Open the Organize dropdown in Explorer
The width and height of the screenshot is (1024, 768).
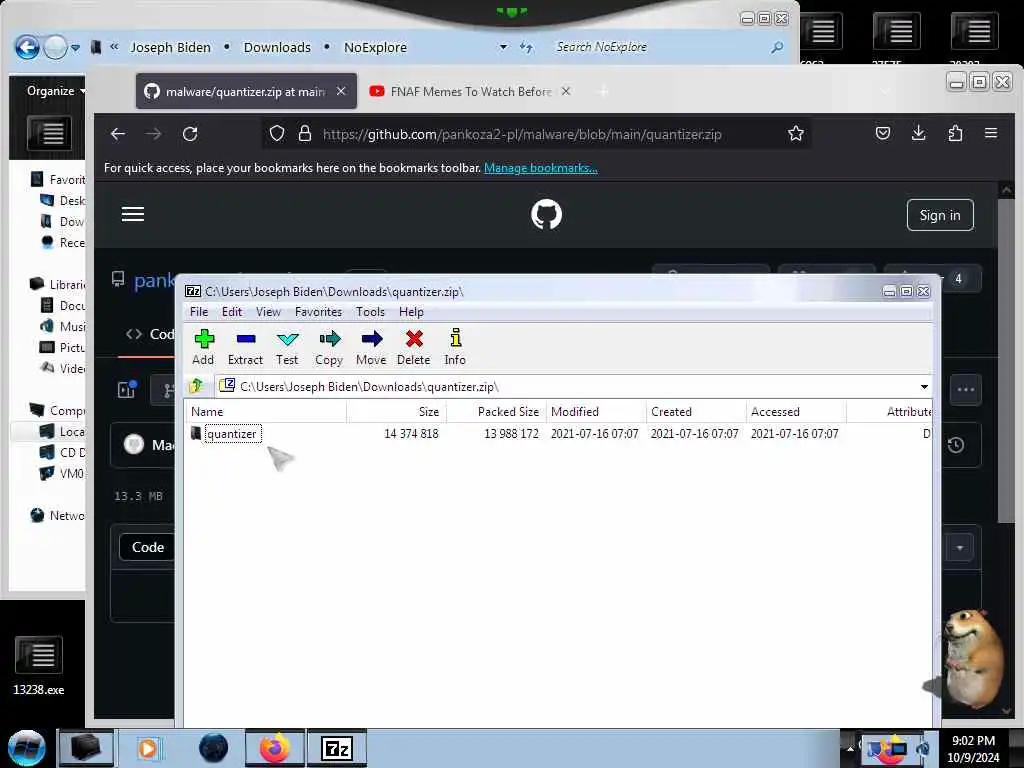pos(56,91)
